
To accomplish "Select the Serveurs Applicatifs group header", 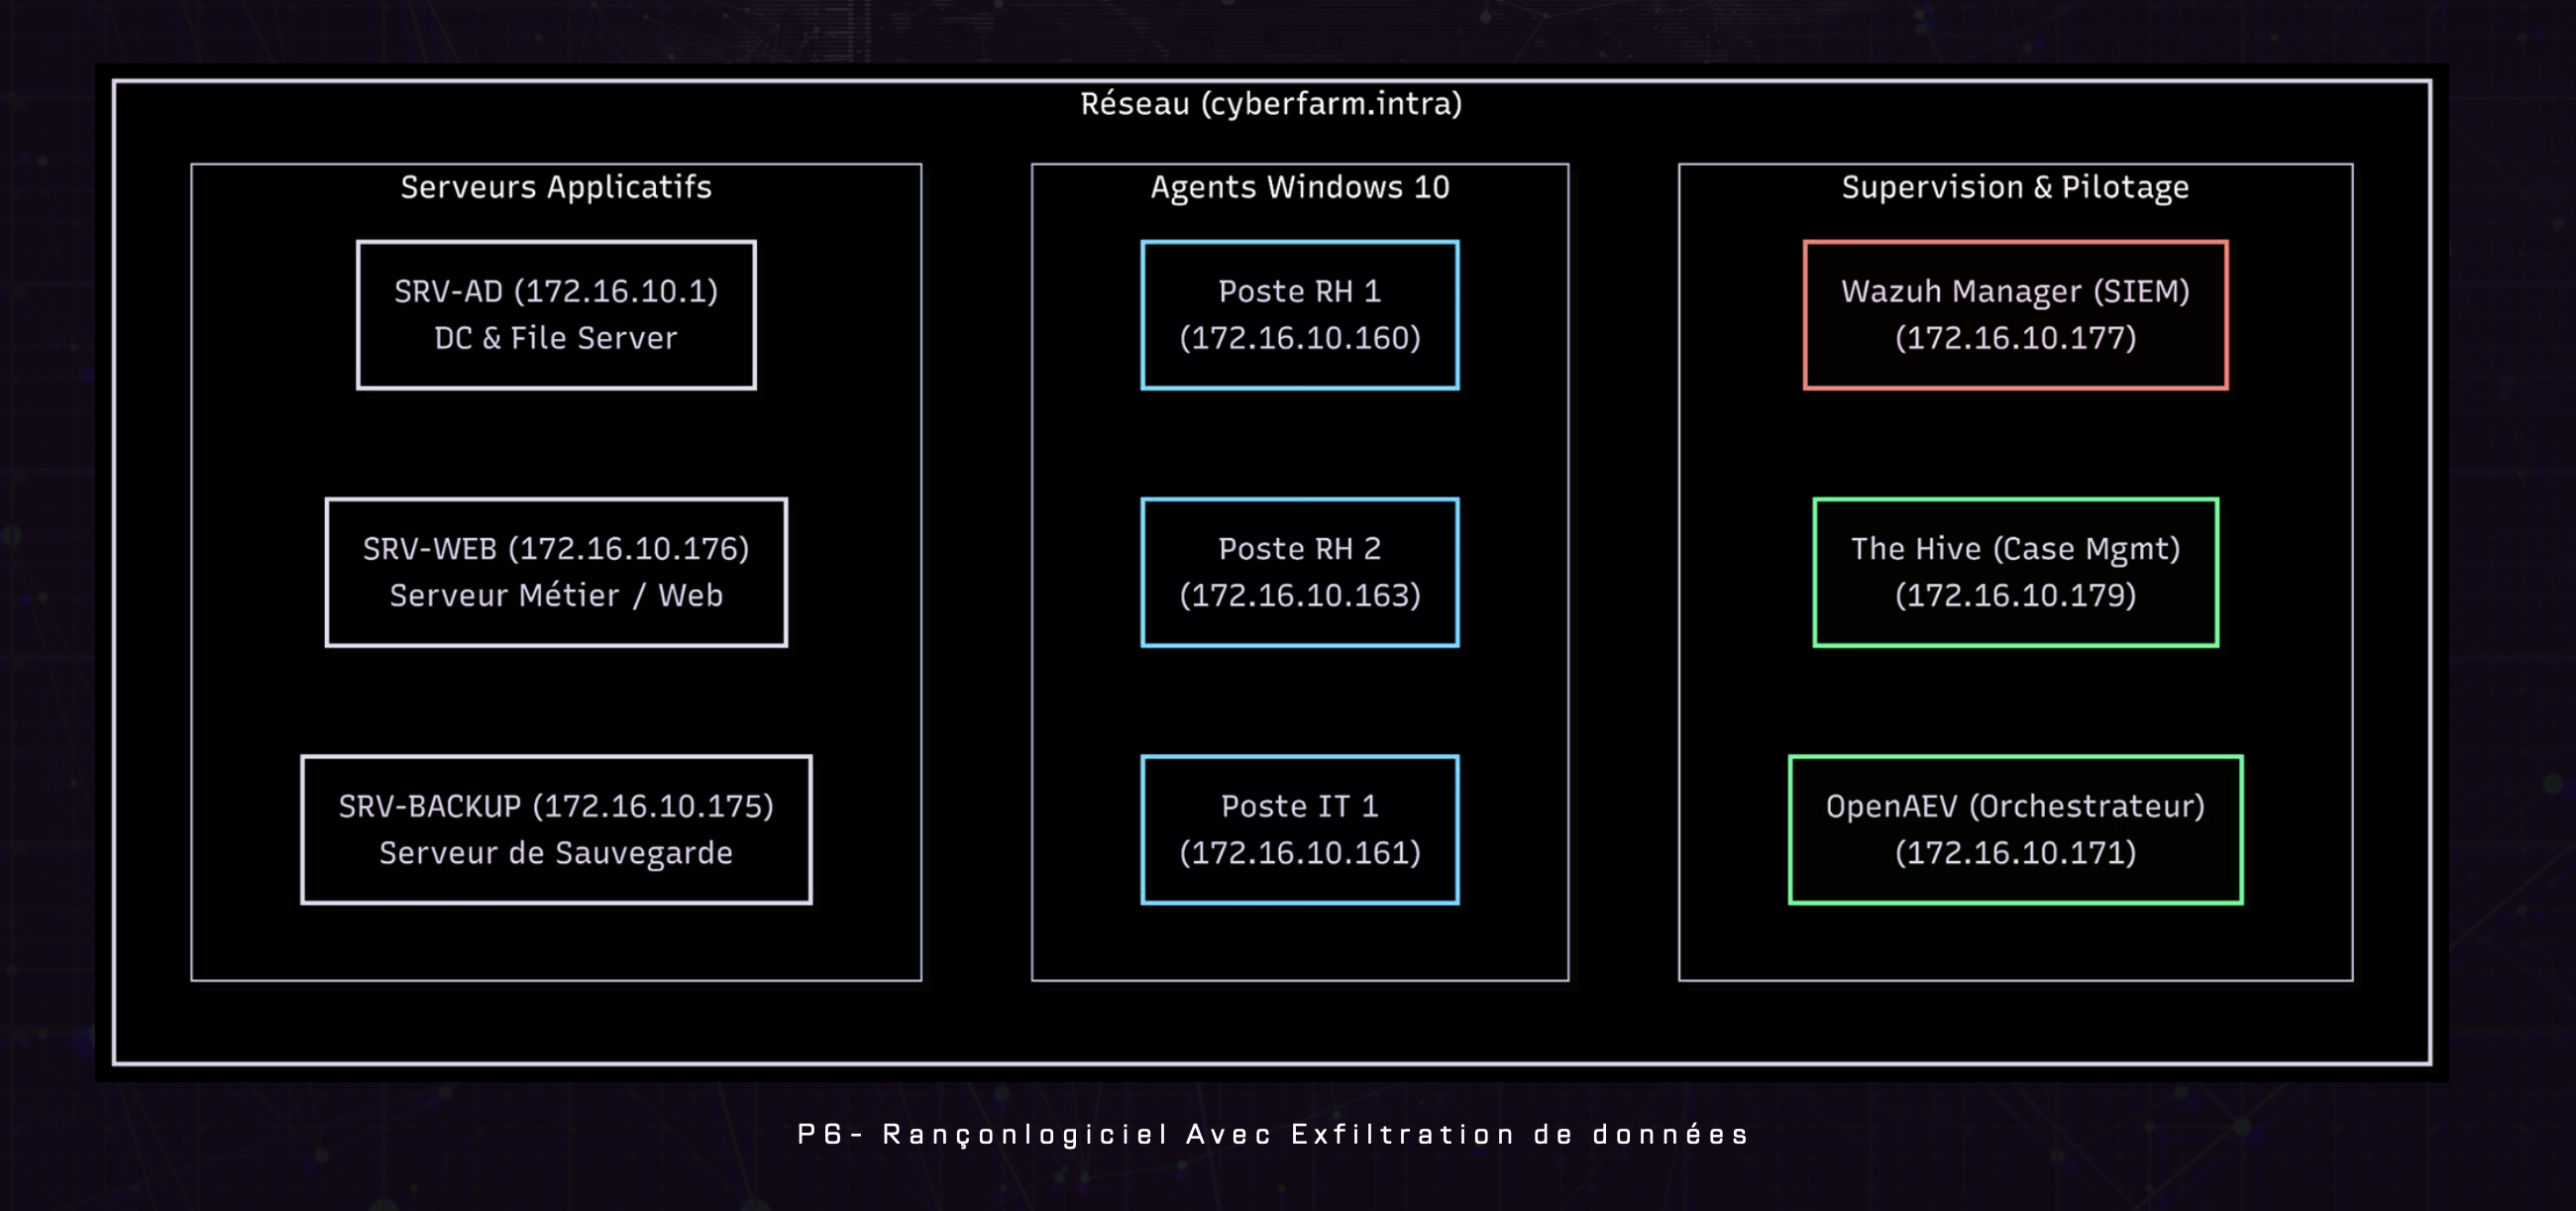I will coord(556,186).
